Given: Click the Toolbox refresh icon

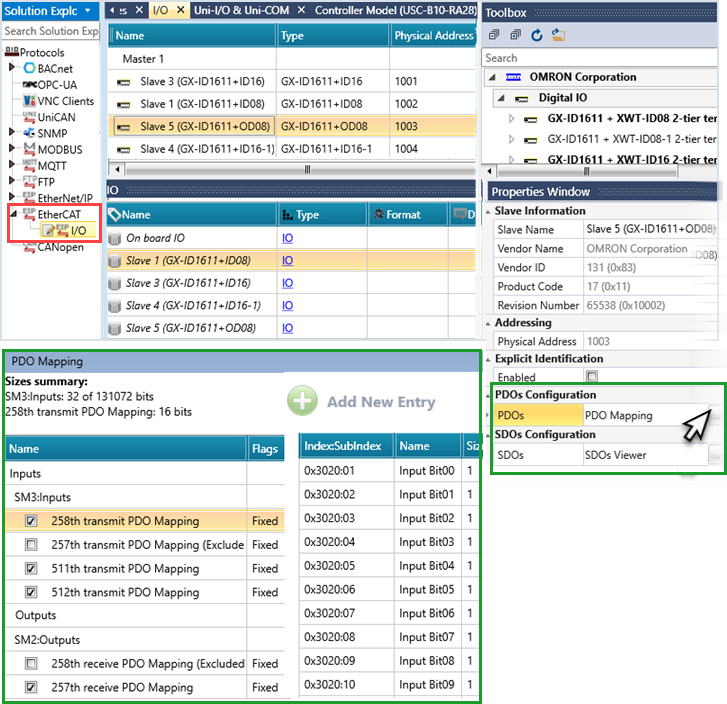Looking at the screenshot, I should click(x=537, y=35).
